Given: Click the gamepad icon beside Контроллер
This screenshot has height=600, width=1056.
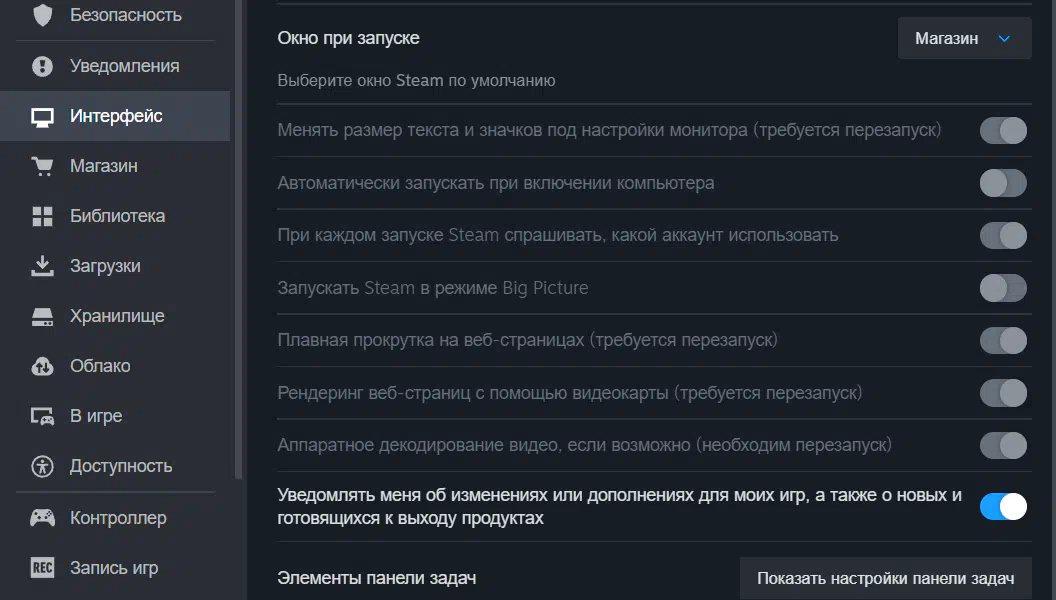Looking at the screenshot, I should pyautogui.click(x=42, y=518).
